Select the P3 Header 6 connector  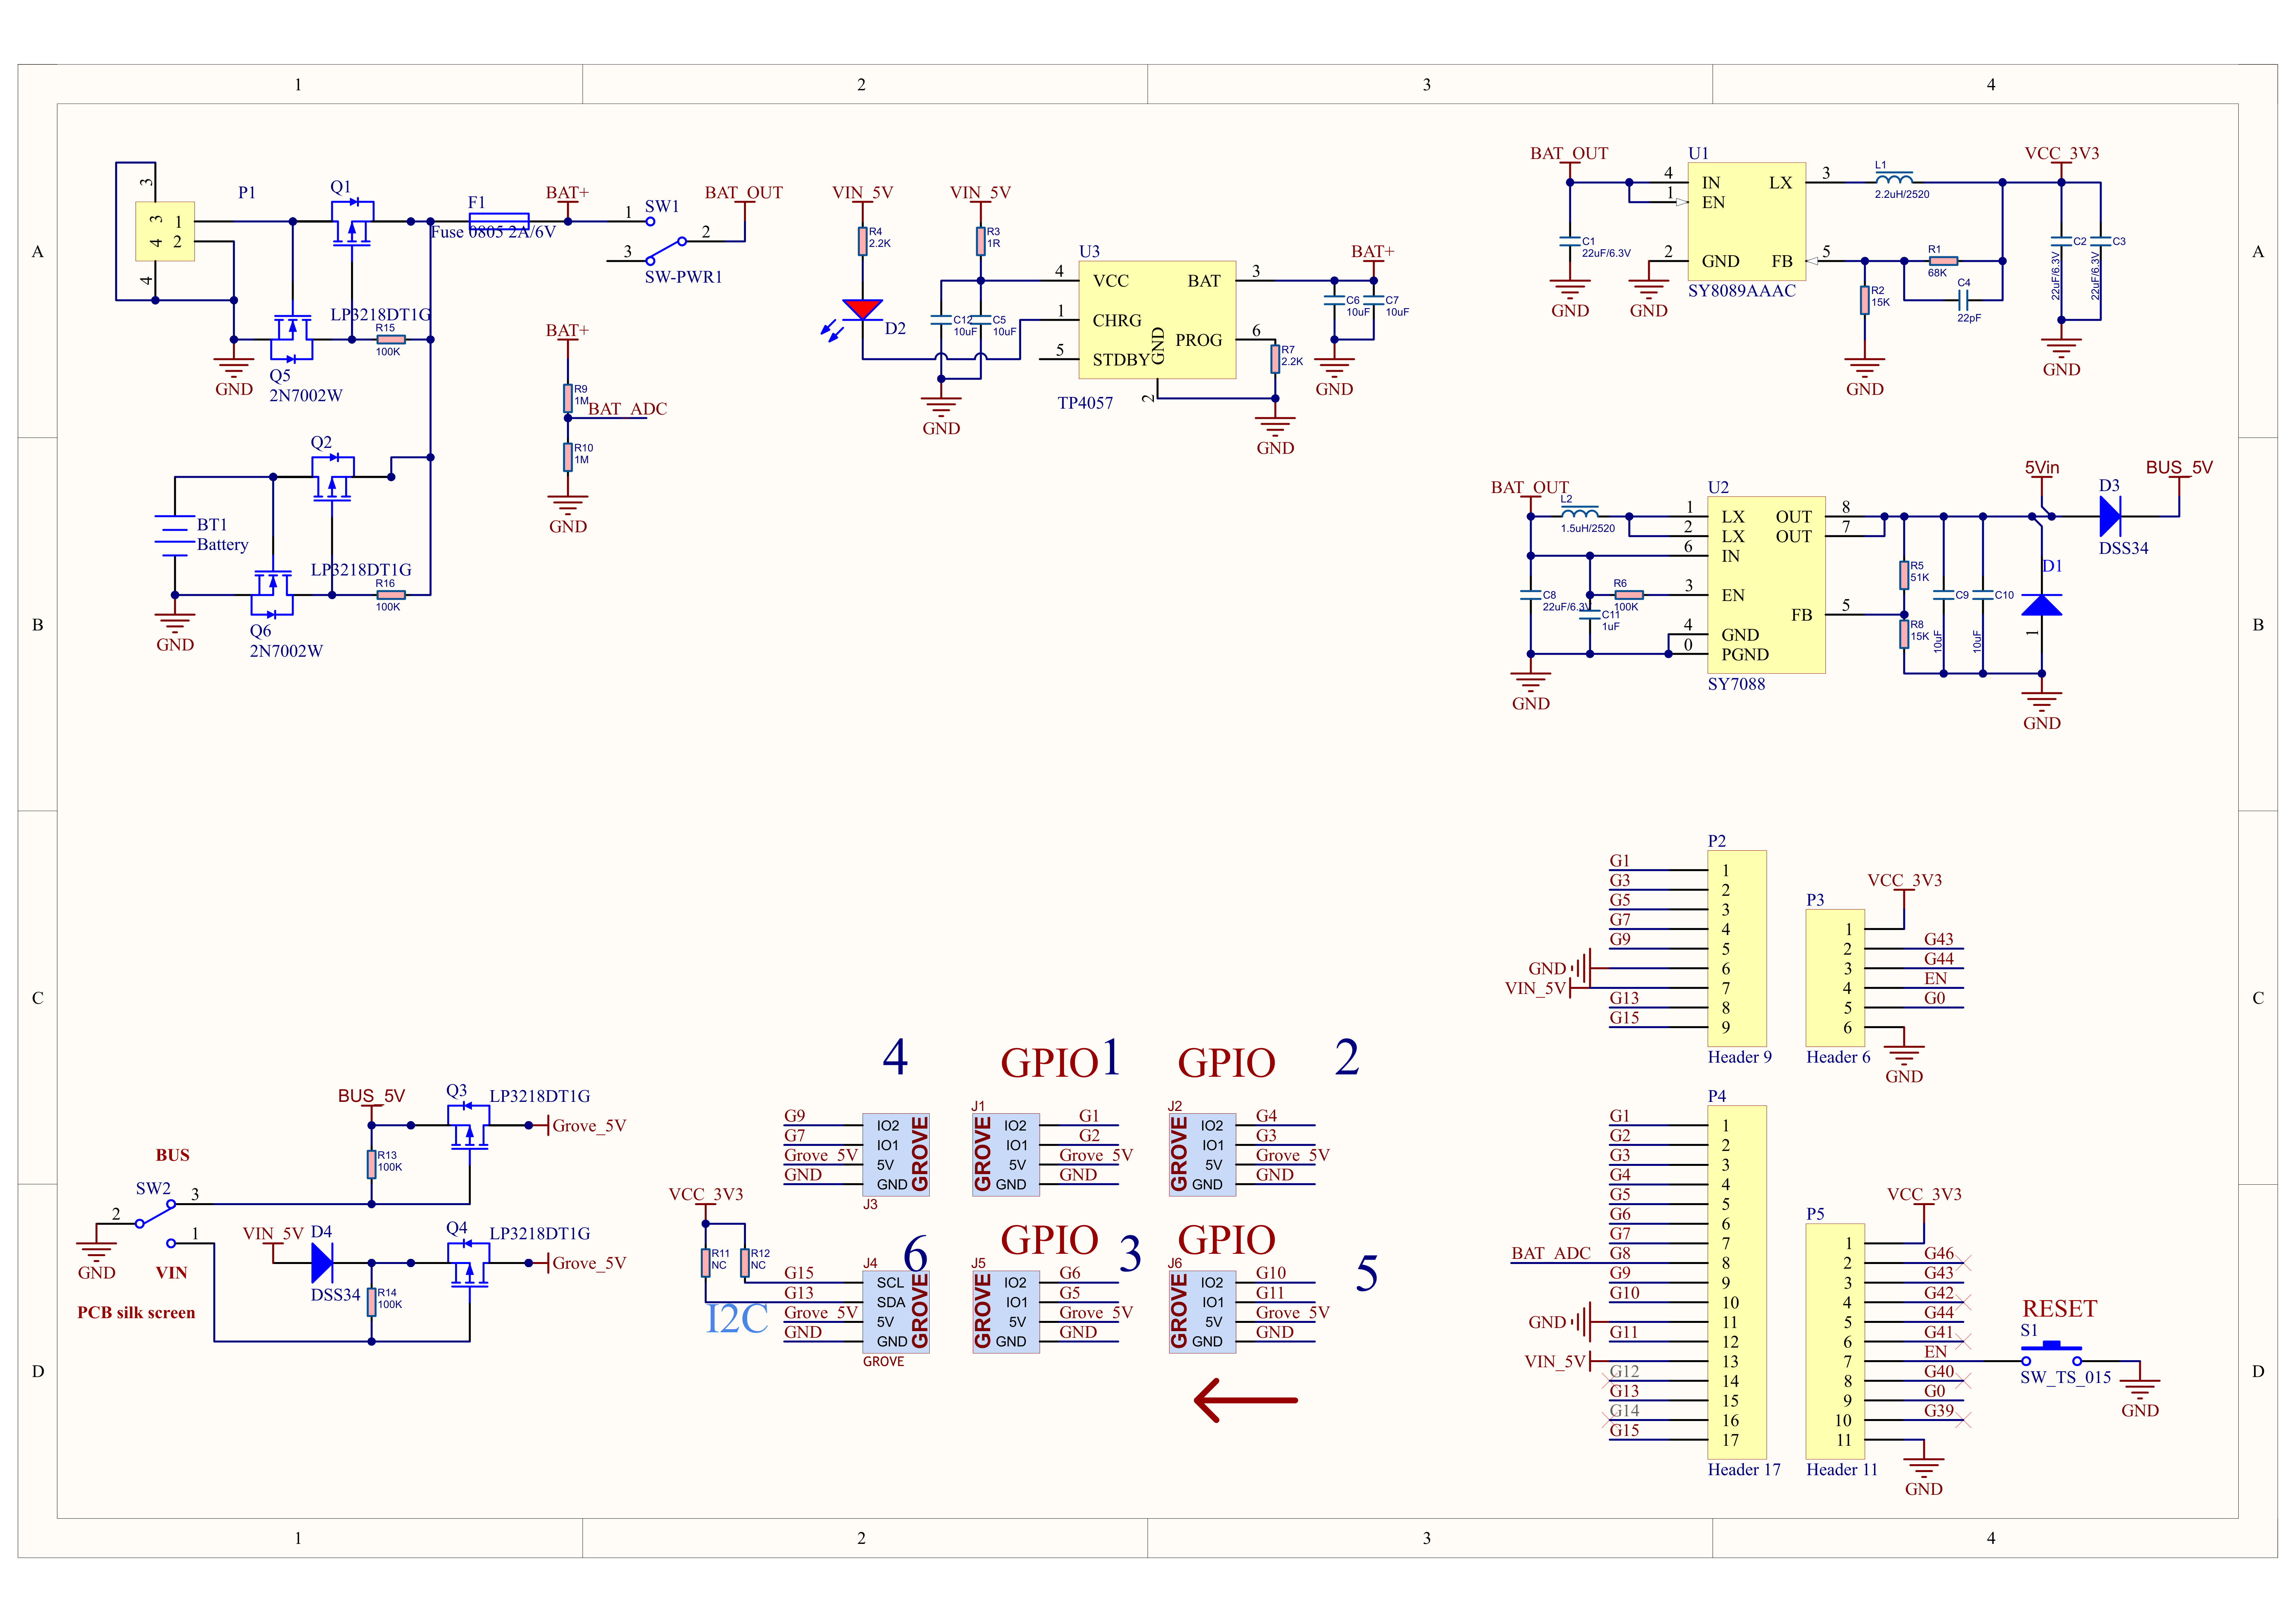(1835, 978)
